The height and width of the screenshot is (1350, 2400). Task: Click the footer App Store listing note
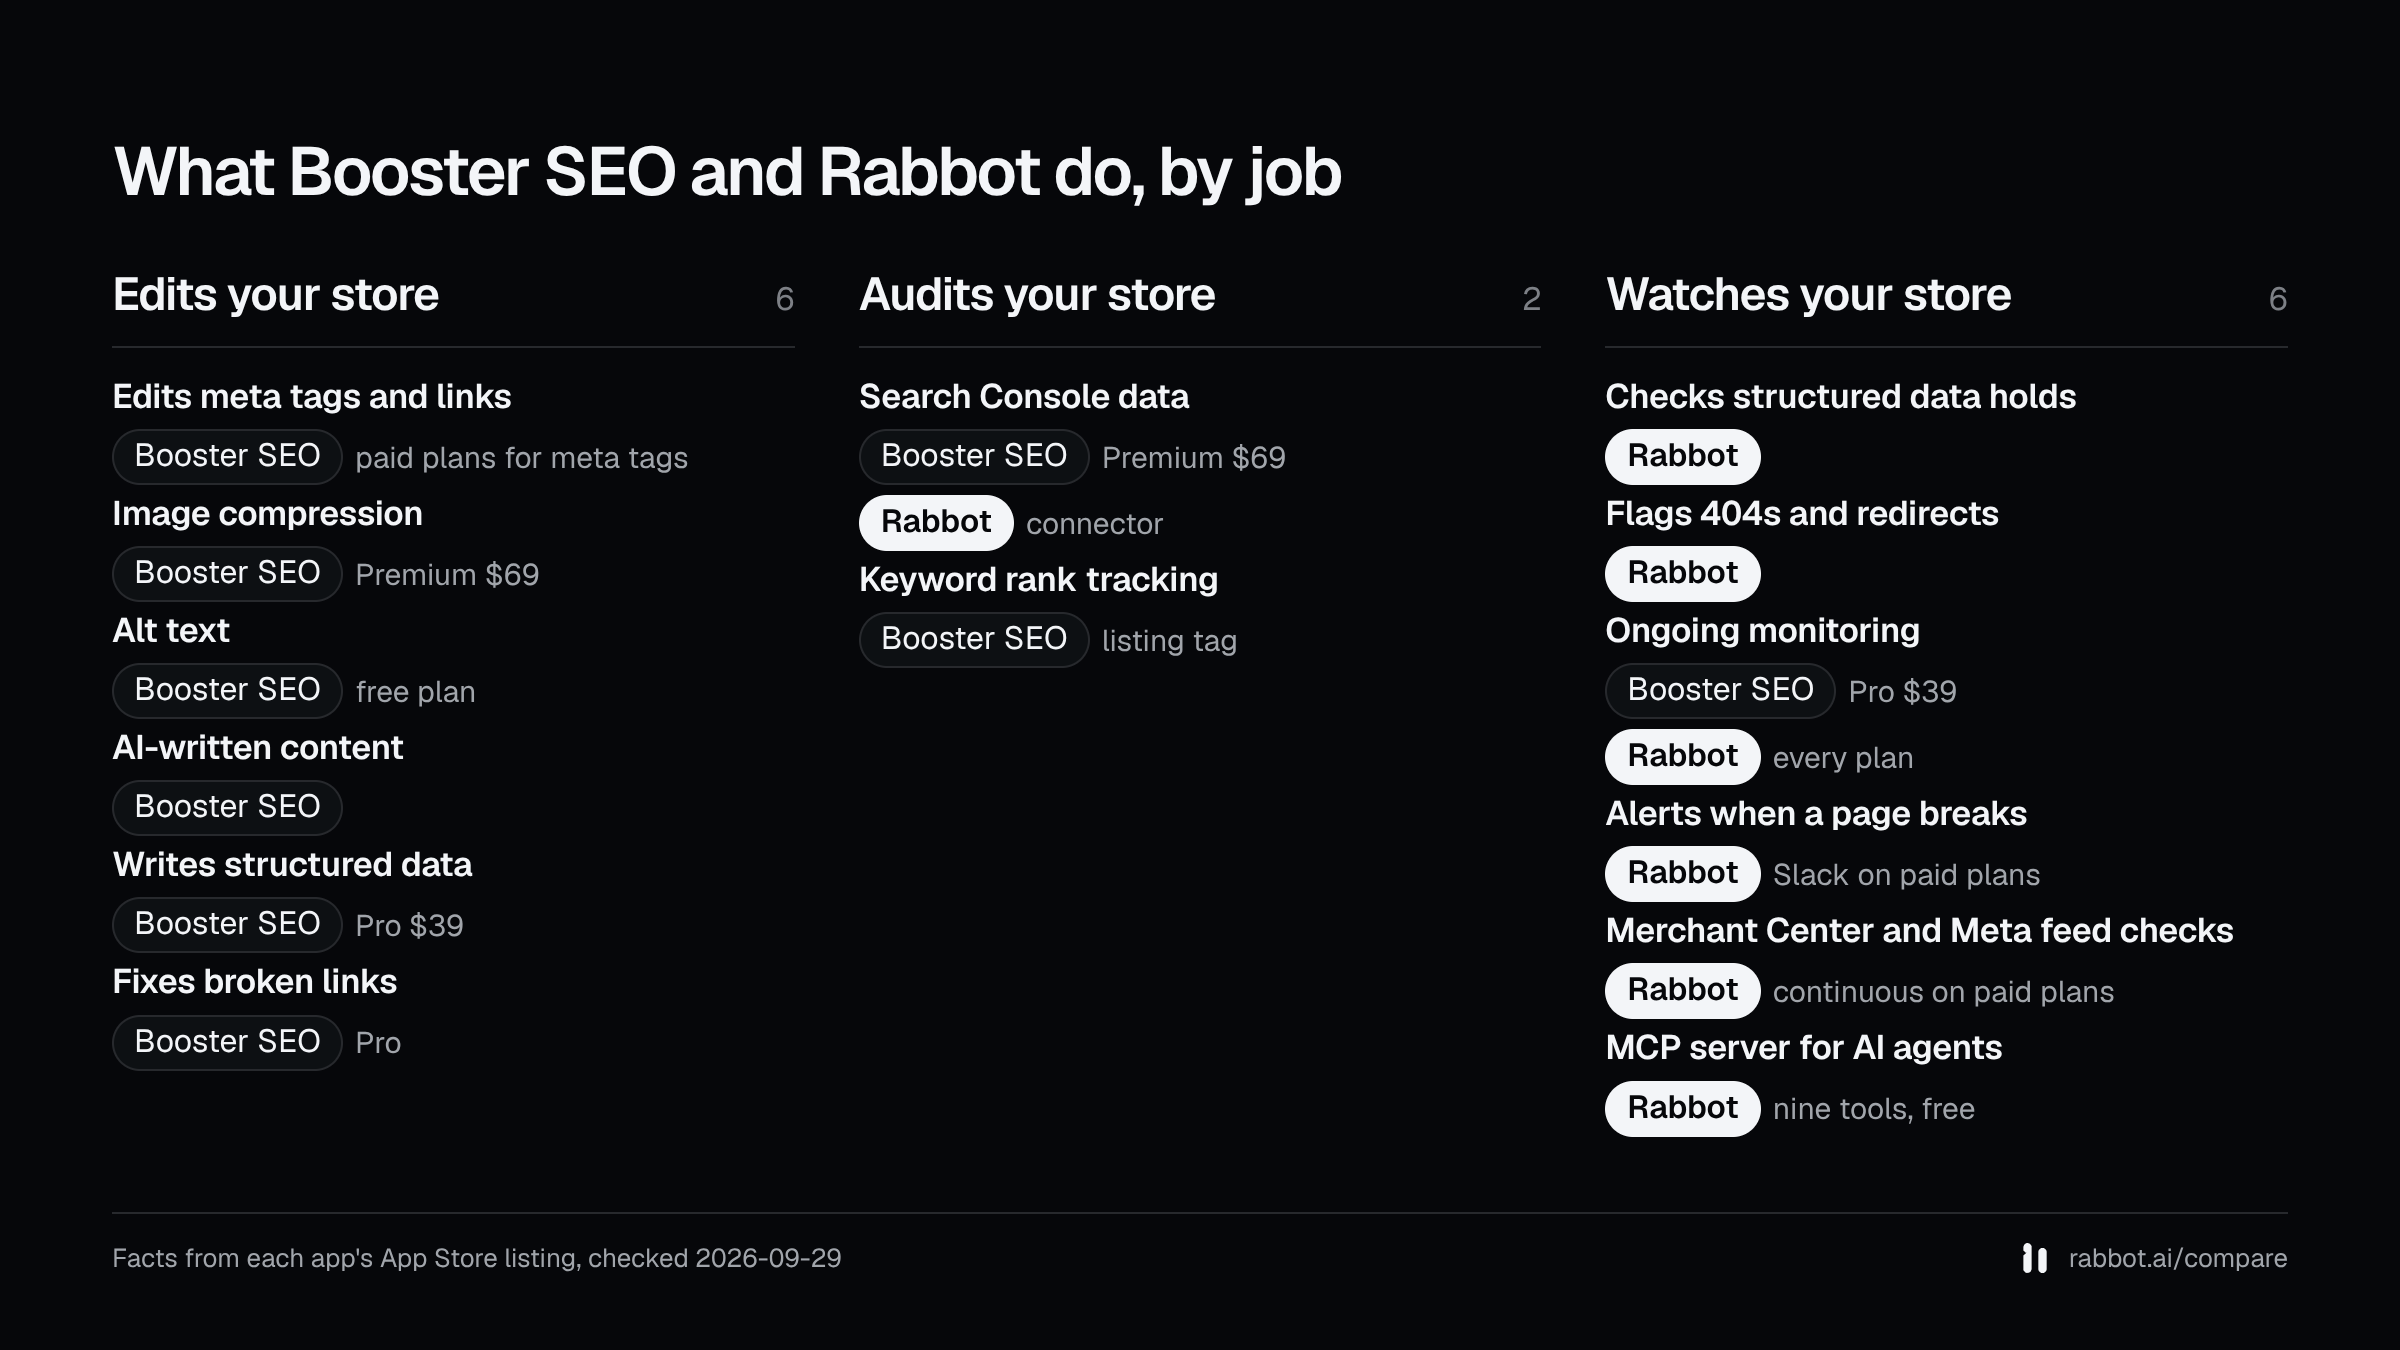point(476,1258)
